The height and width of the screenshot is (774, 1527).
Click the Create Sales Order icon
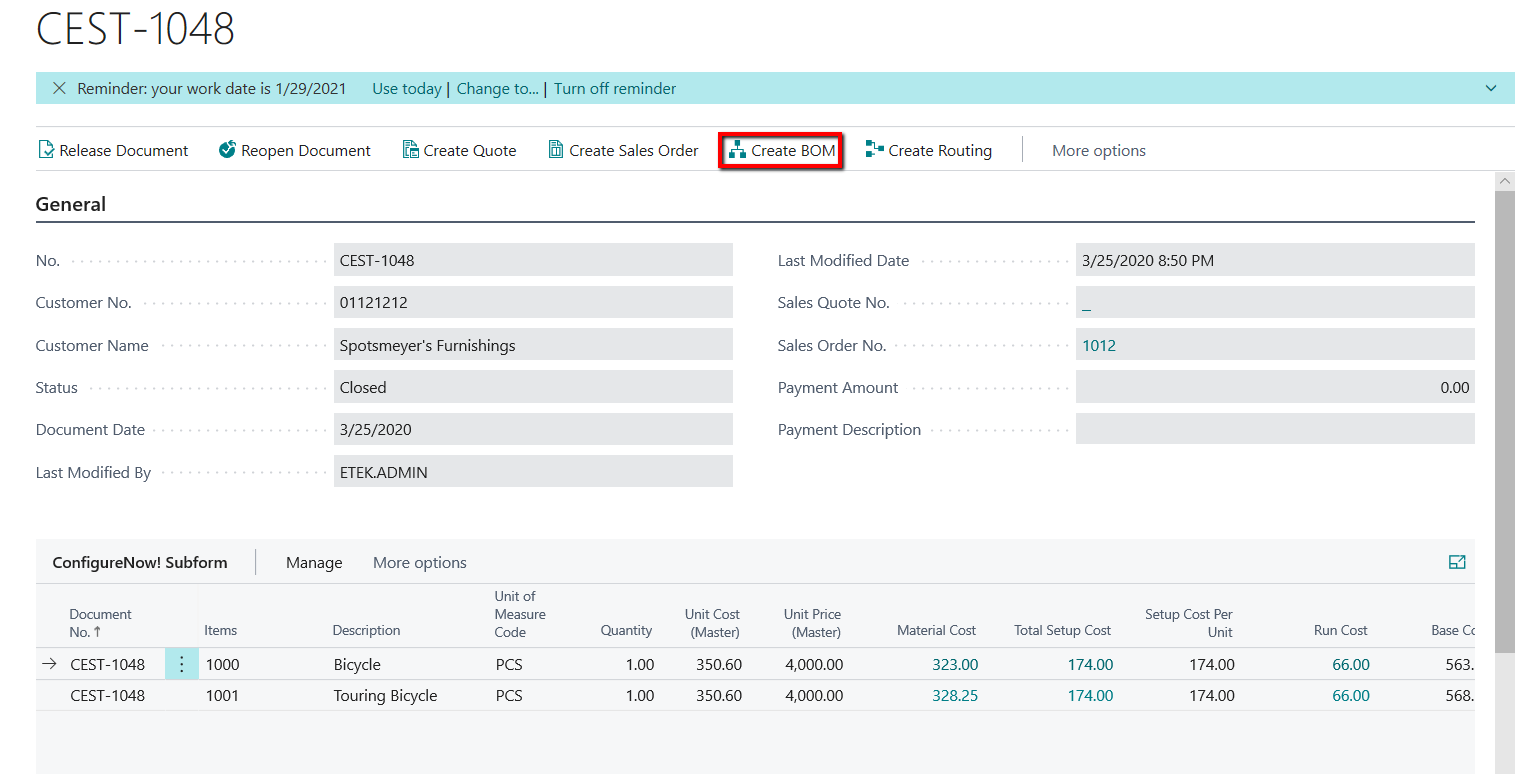coord(556,150)
